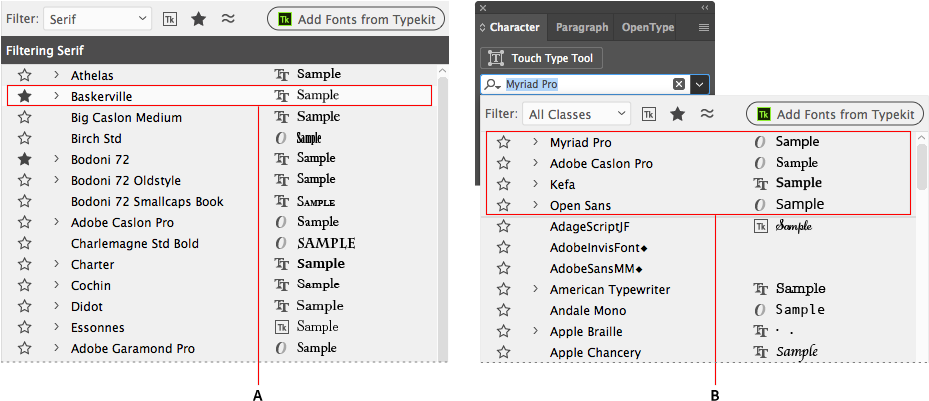Unstar the Bodoni 72 font
The image size is (929, 401).
(x=24, y=159)
